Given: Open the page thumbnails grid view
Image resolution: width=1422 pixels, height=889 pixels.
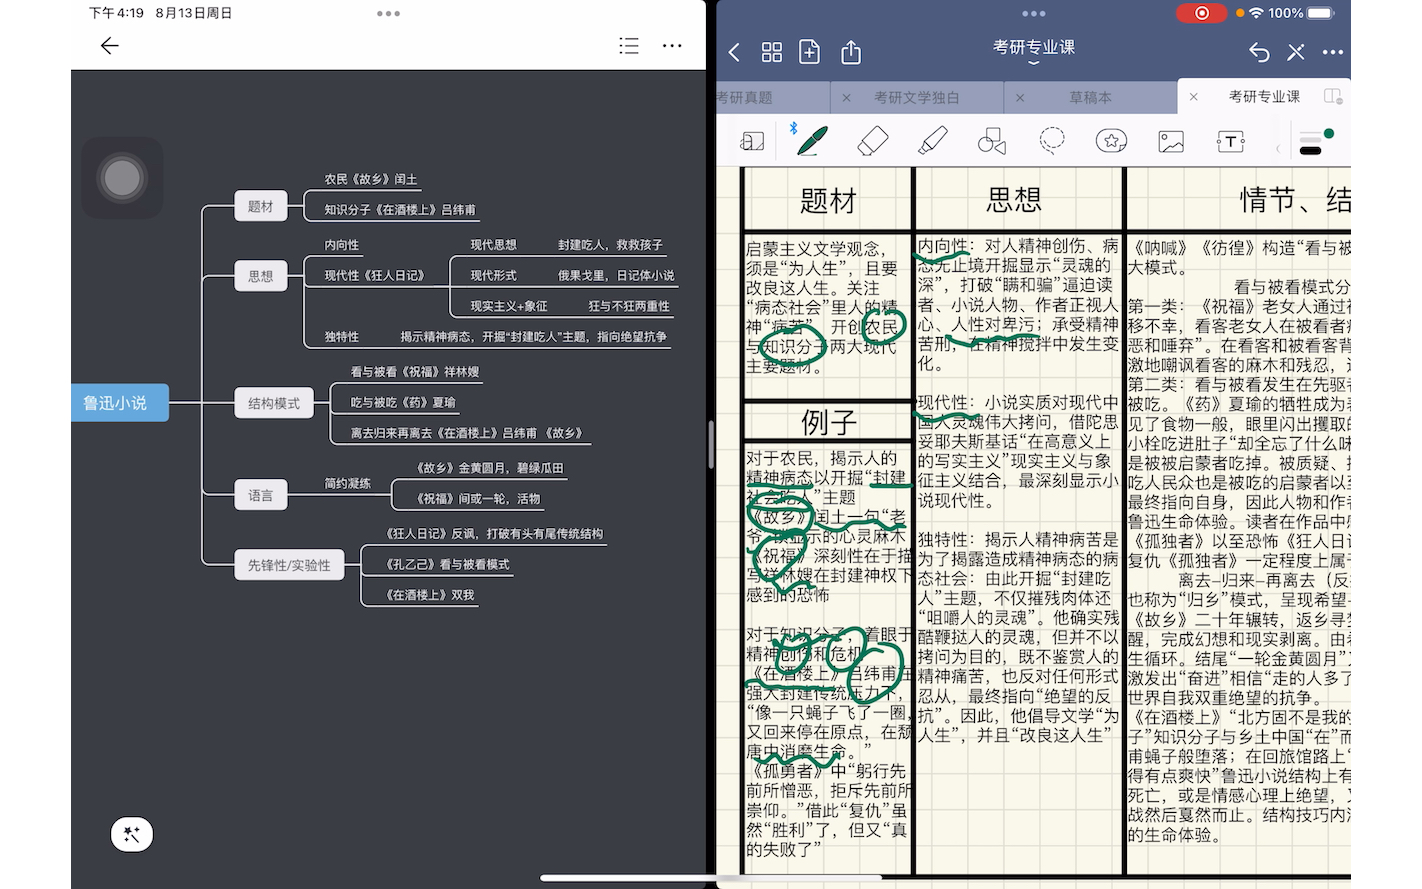Looking at the screenshot, I should click(x=772, y=52).
